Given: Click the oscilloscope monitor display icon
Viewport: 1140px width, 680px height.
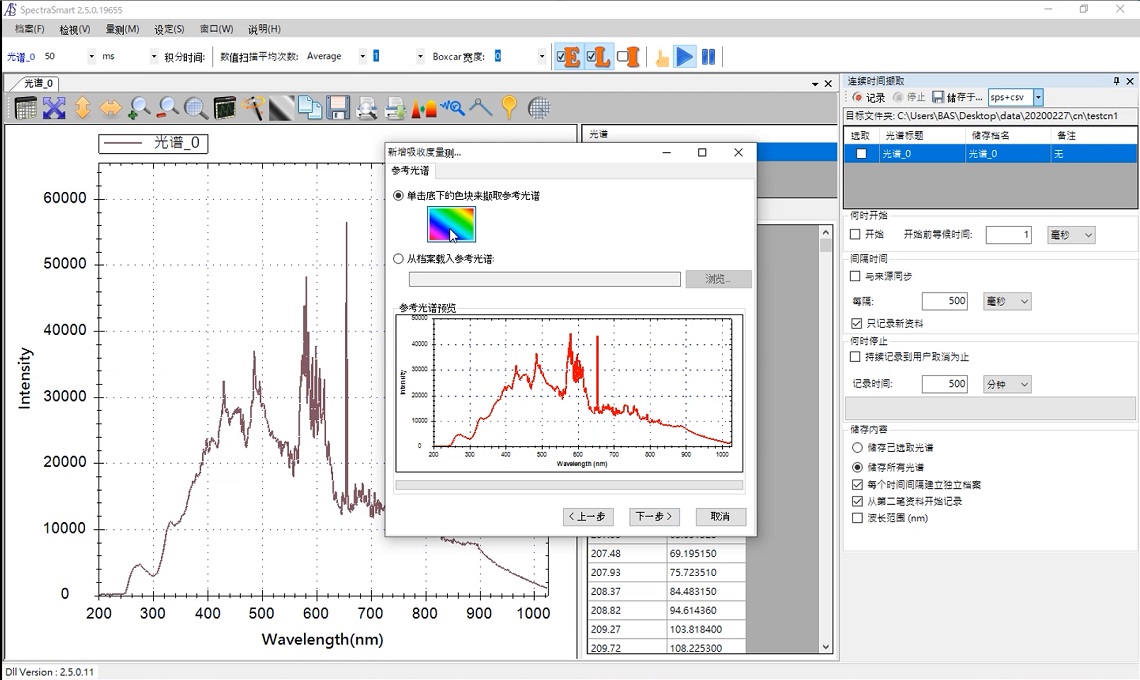Looking at the screenshot, I should [x=225, y=108].
